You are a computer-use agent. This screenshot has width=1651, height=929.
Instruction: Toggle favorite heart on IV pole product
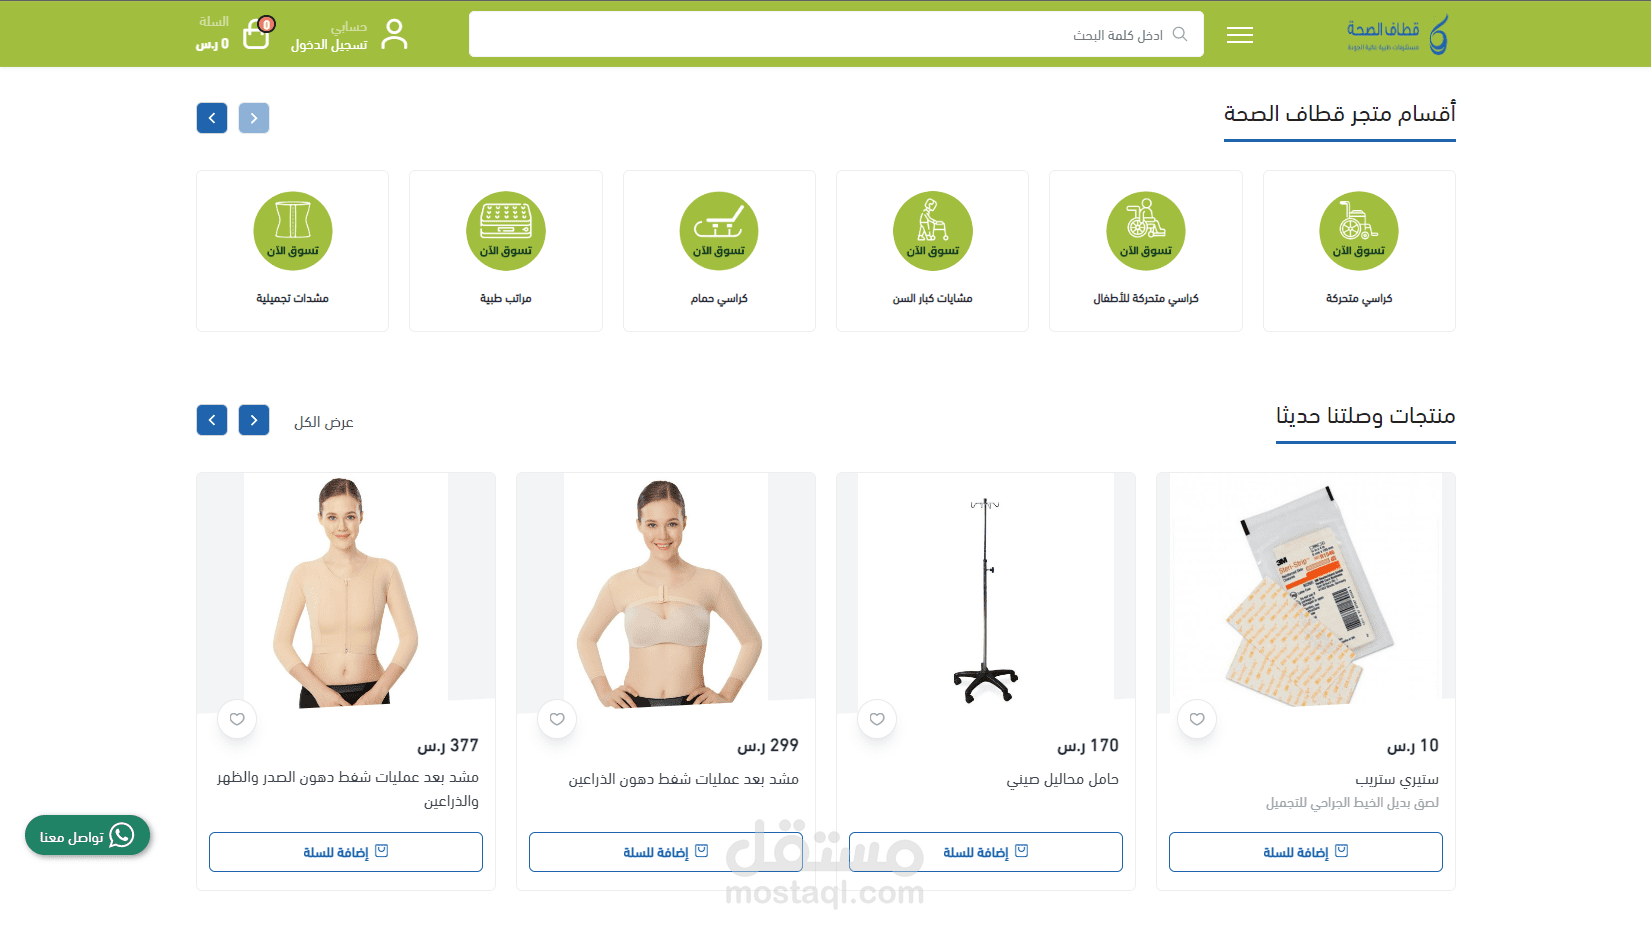[x=877, y=719]
